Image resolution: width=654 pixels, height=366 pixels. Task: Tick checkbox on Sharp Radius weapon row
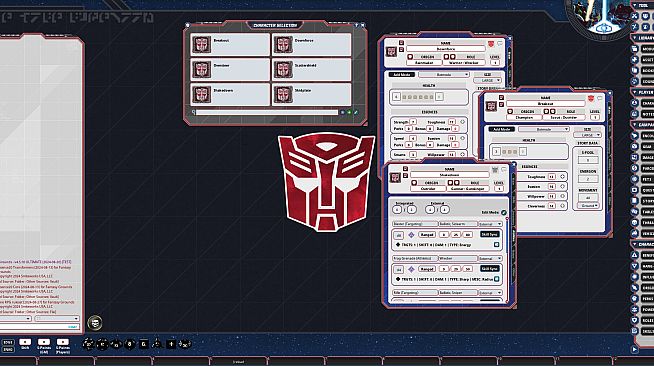coord(496,279)
